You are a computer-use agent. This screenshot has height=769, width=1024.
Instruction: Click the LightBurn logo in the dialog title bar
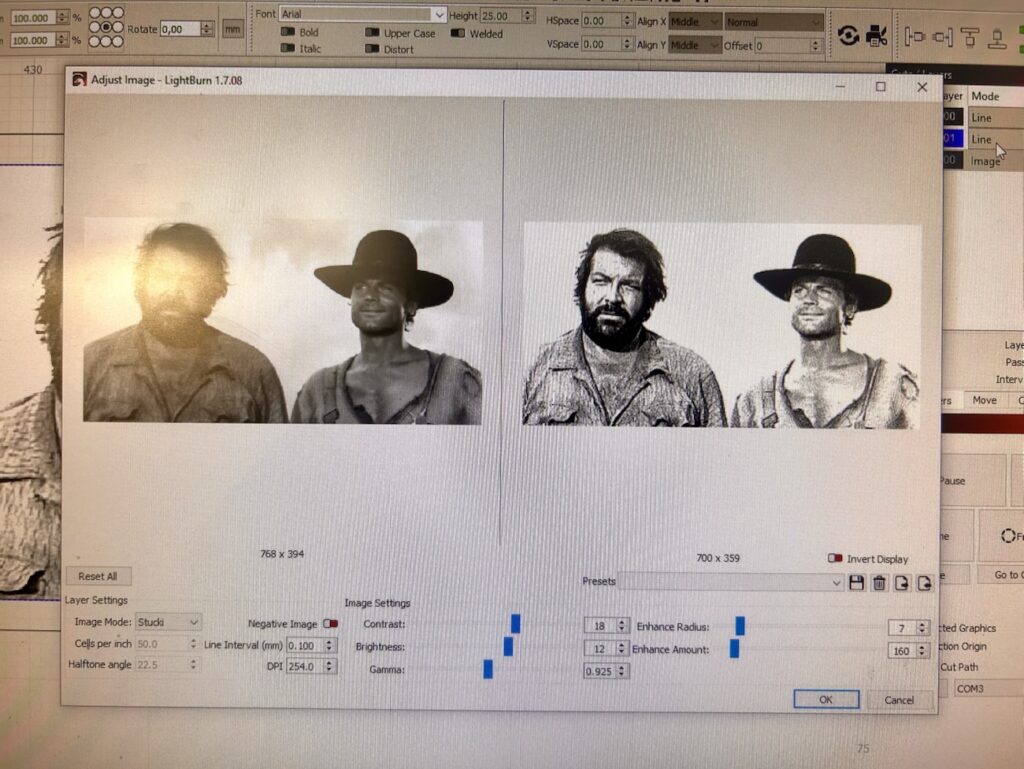[x=79, y=80]
